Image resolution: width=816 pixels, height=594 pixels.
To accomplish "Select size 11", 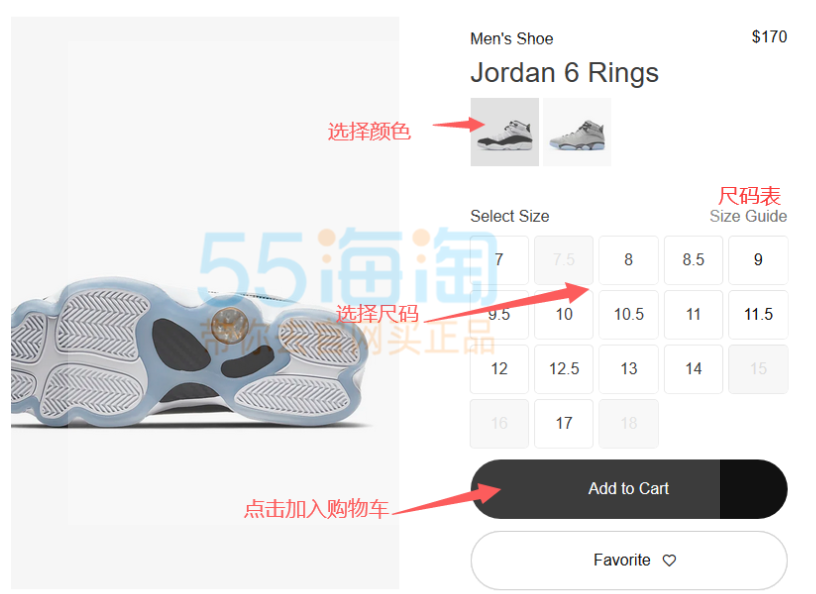I will (693, 314).
